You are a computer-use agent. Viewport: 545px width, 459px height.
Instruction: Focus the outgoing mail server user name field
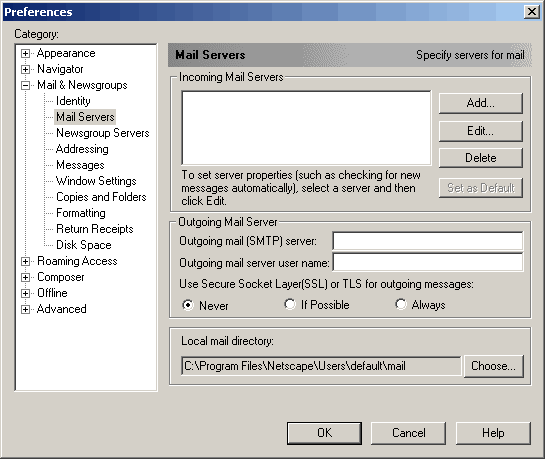[428, 262]
